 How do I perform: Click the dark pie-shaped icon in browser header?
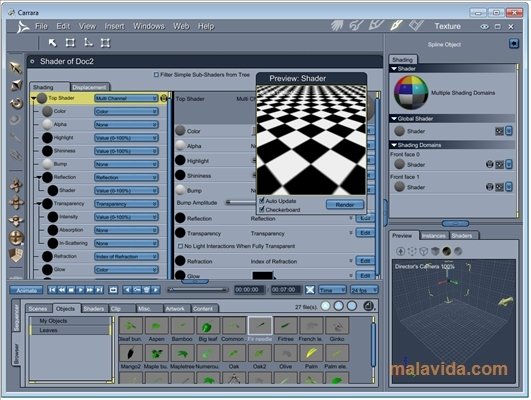click(368, 306)
